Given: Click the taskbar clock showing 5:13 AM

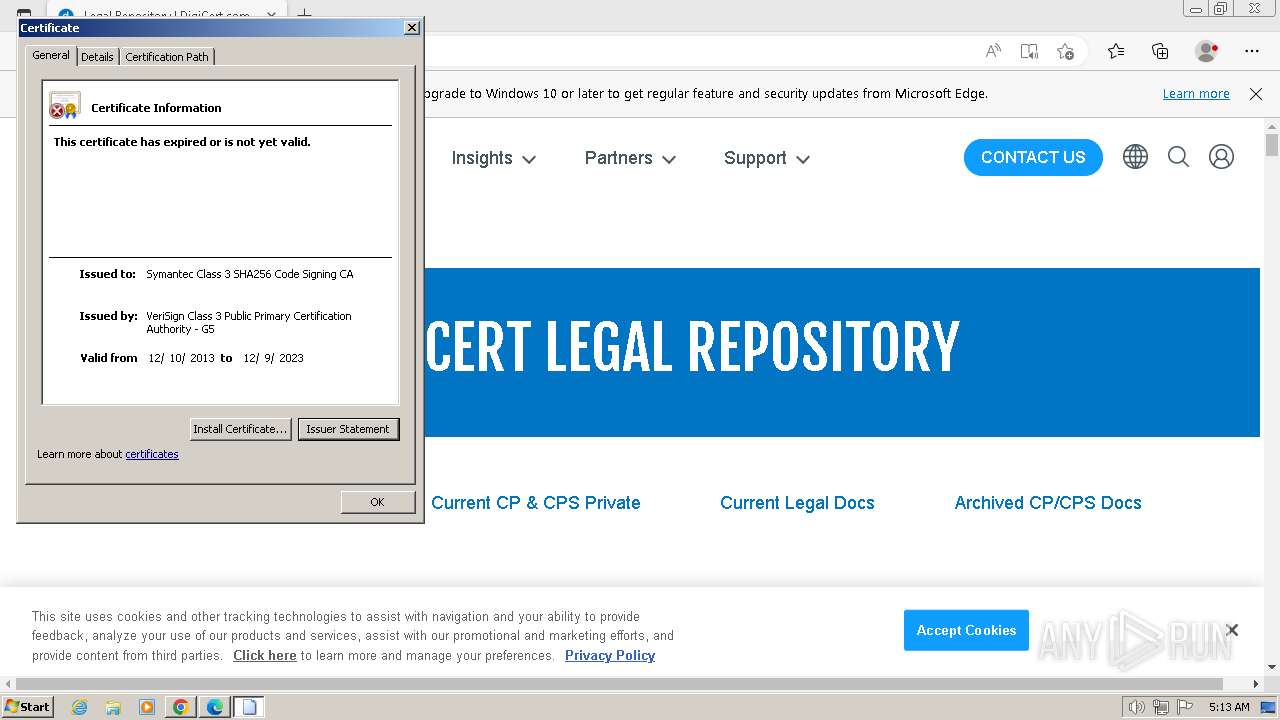Looking at the screenshot, I should [1229, 707].
